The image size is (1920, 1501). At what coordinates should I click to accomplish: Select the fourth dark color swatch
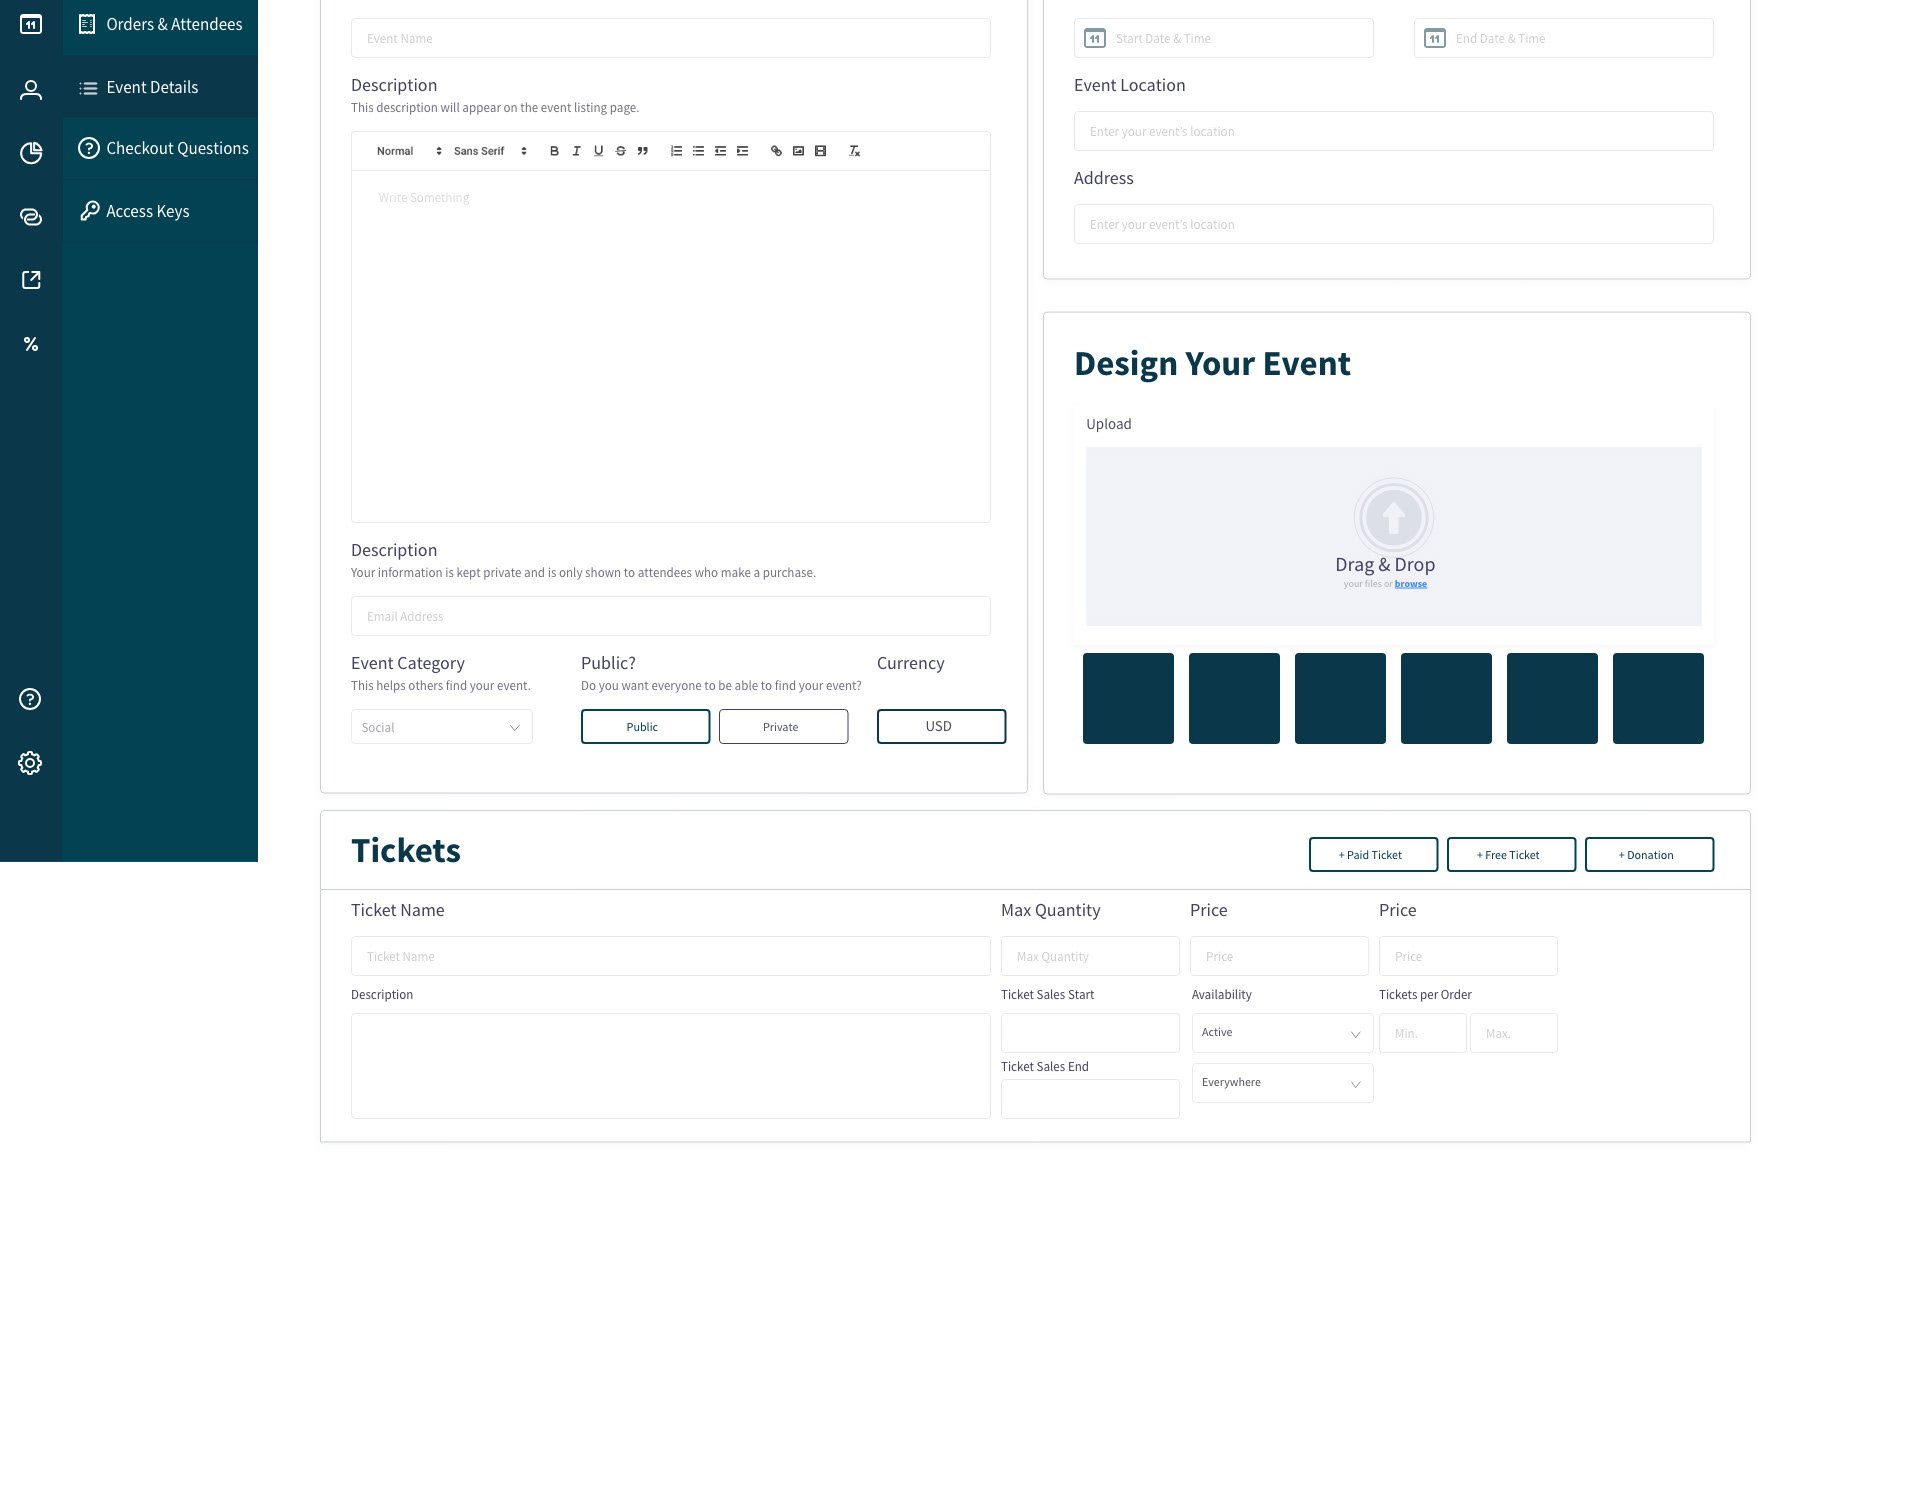pyautogui.click(x=1446, y=698)
